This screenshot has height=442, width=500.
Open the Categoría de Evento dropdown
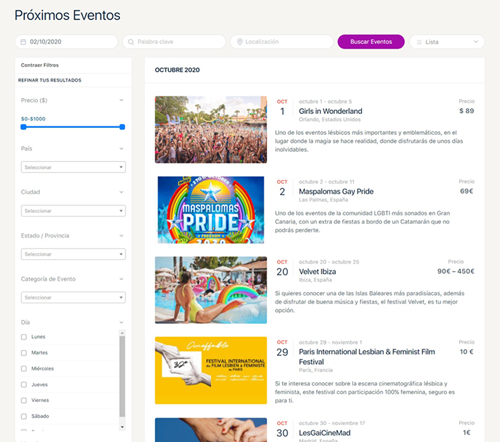click(x=73, y=297)
